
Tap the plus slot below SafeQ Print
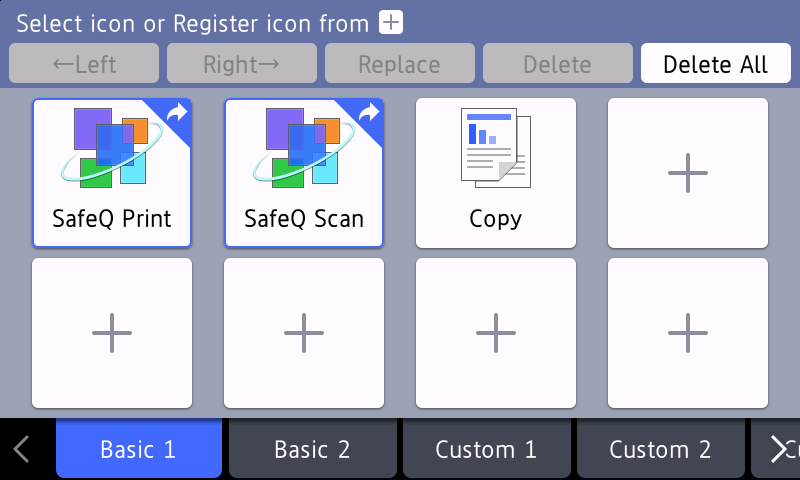click(112, 333)
